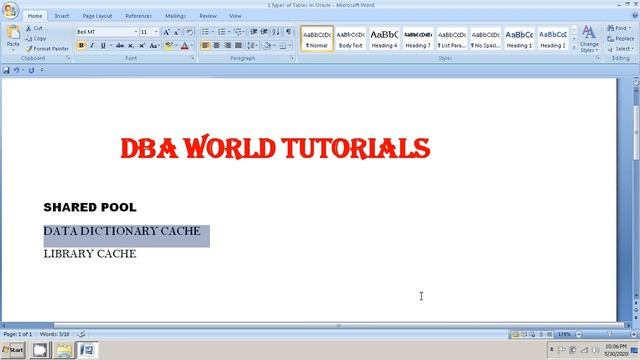Image resolution: width=640 pixels, height=360 pixels.
Task: Open Line Spacing dropdown
Action: coord(252,46)
